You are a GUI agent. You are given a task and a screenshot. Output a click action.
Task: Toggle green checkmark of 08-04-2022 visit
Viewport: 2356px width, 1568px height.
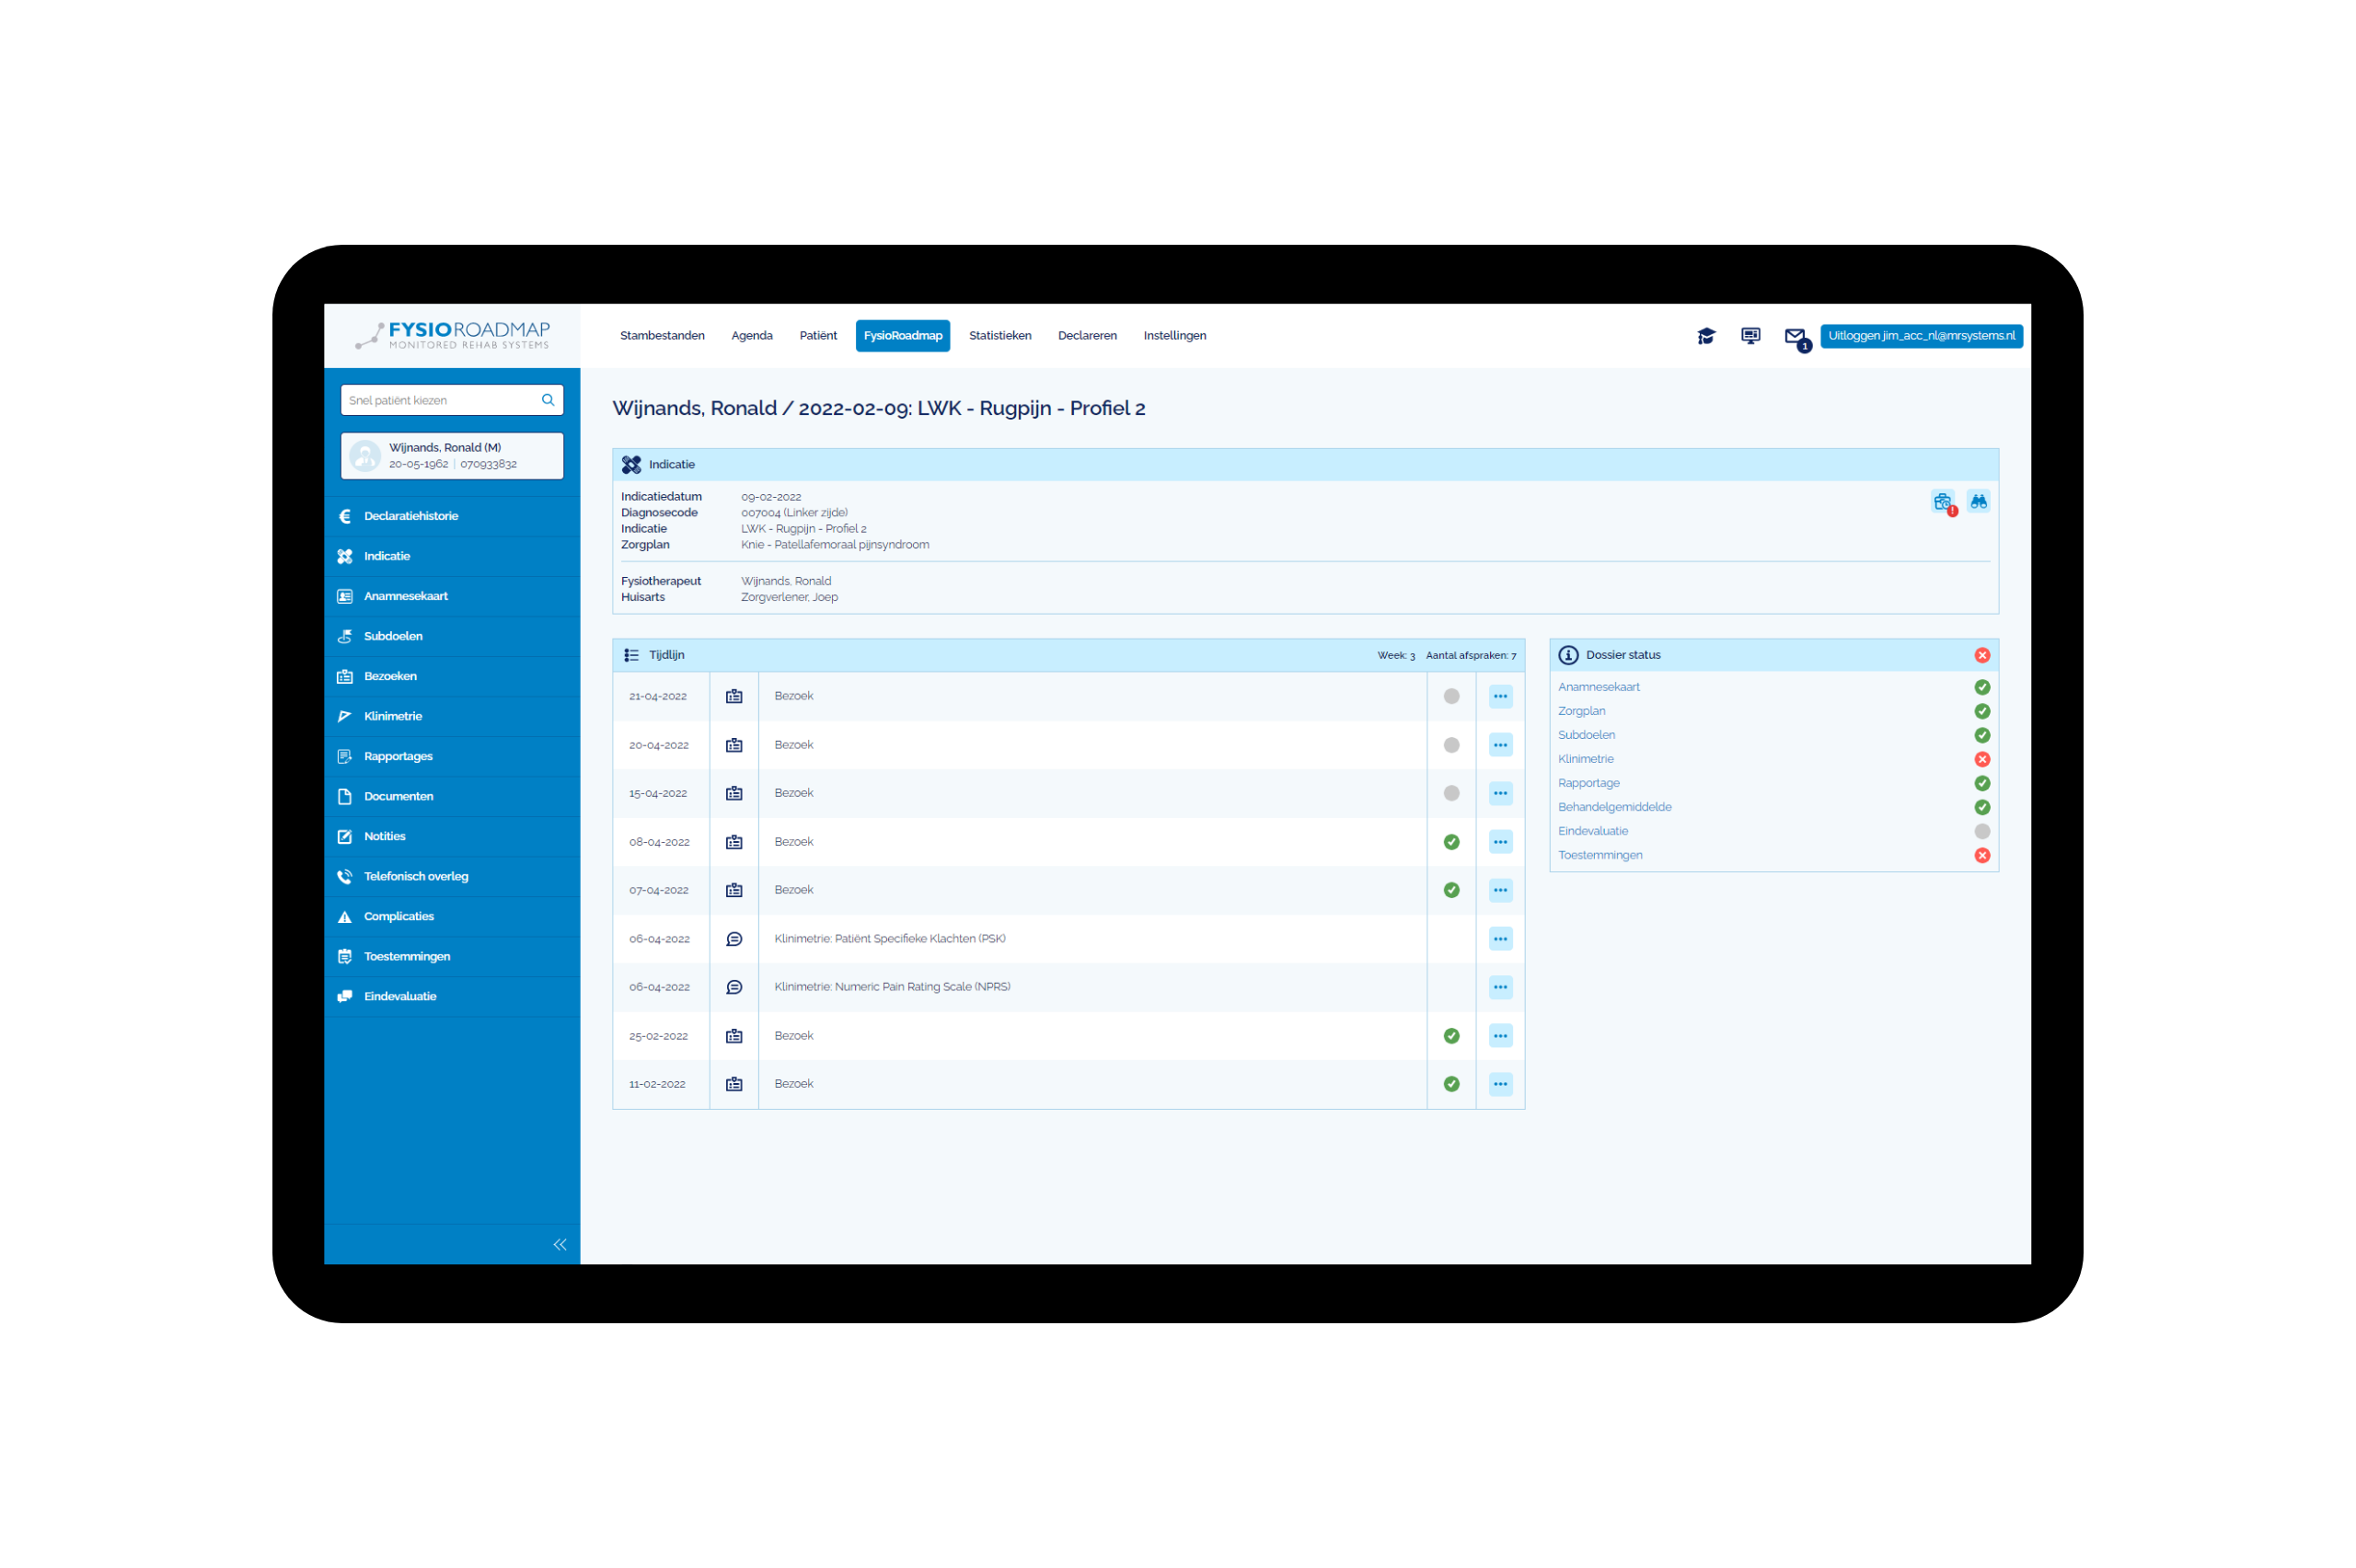coord(1451,842)
